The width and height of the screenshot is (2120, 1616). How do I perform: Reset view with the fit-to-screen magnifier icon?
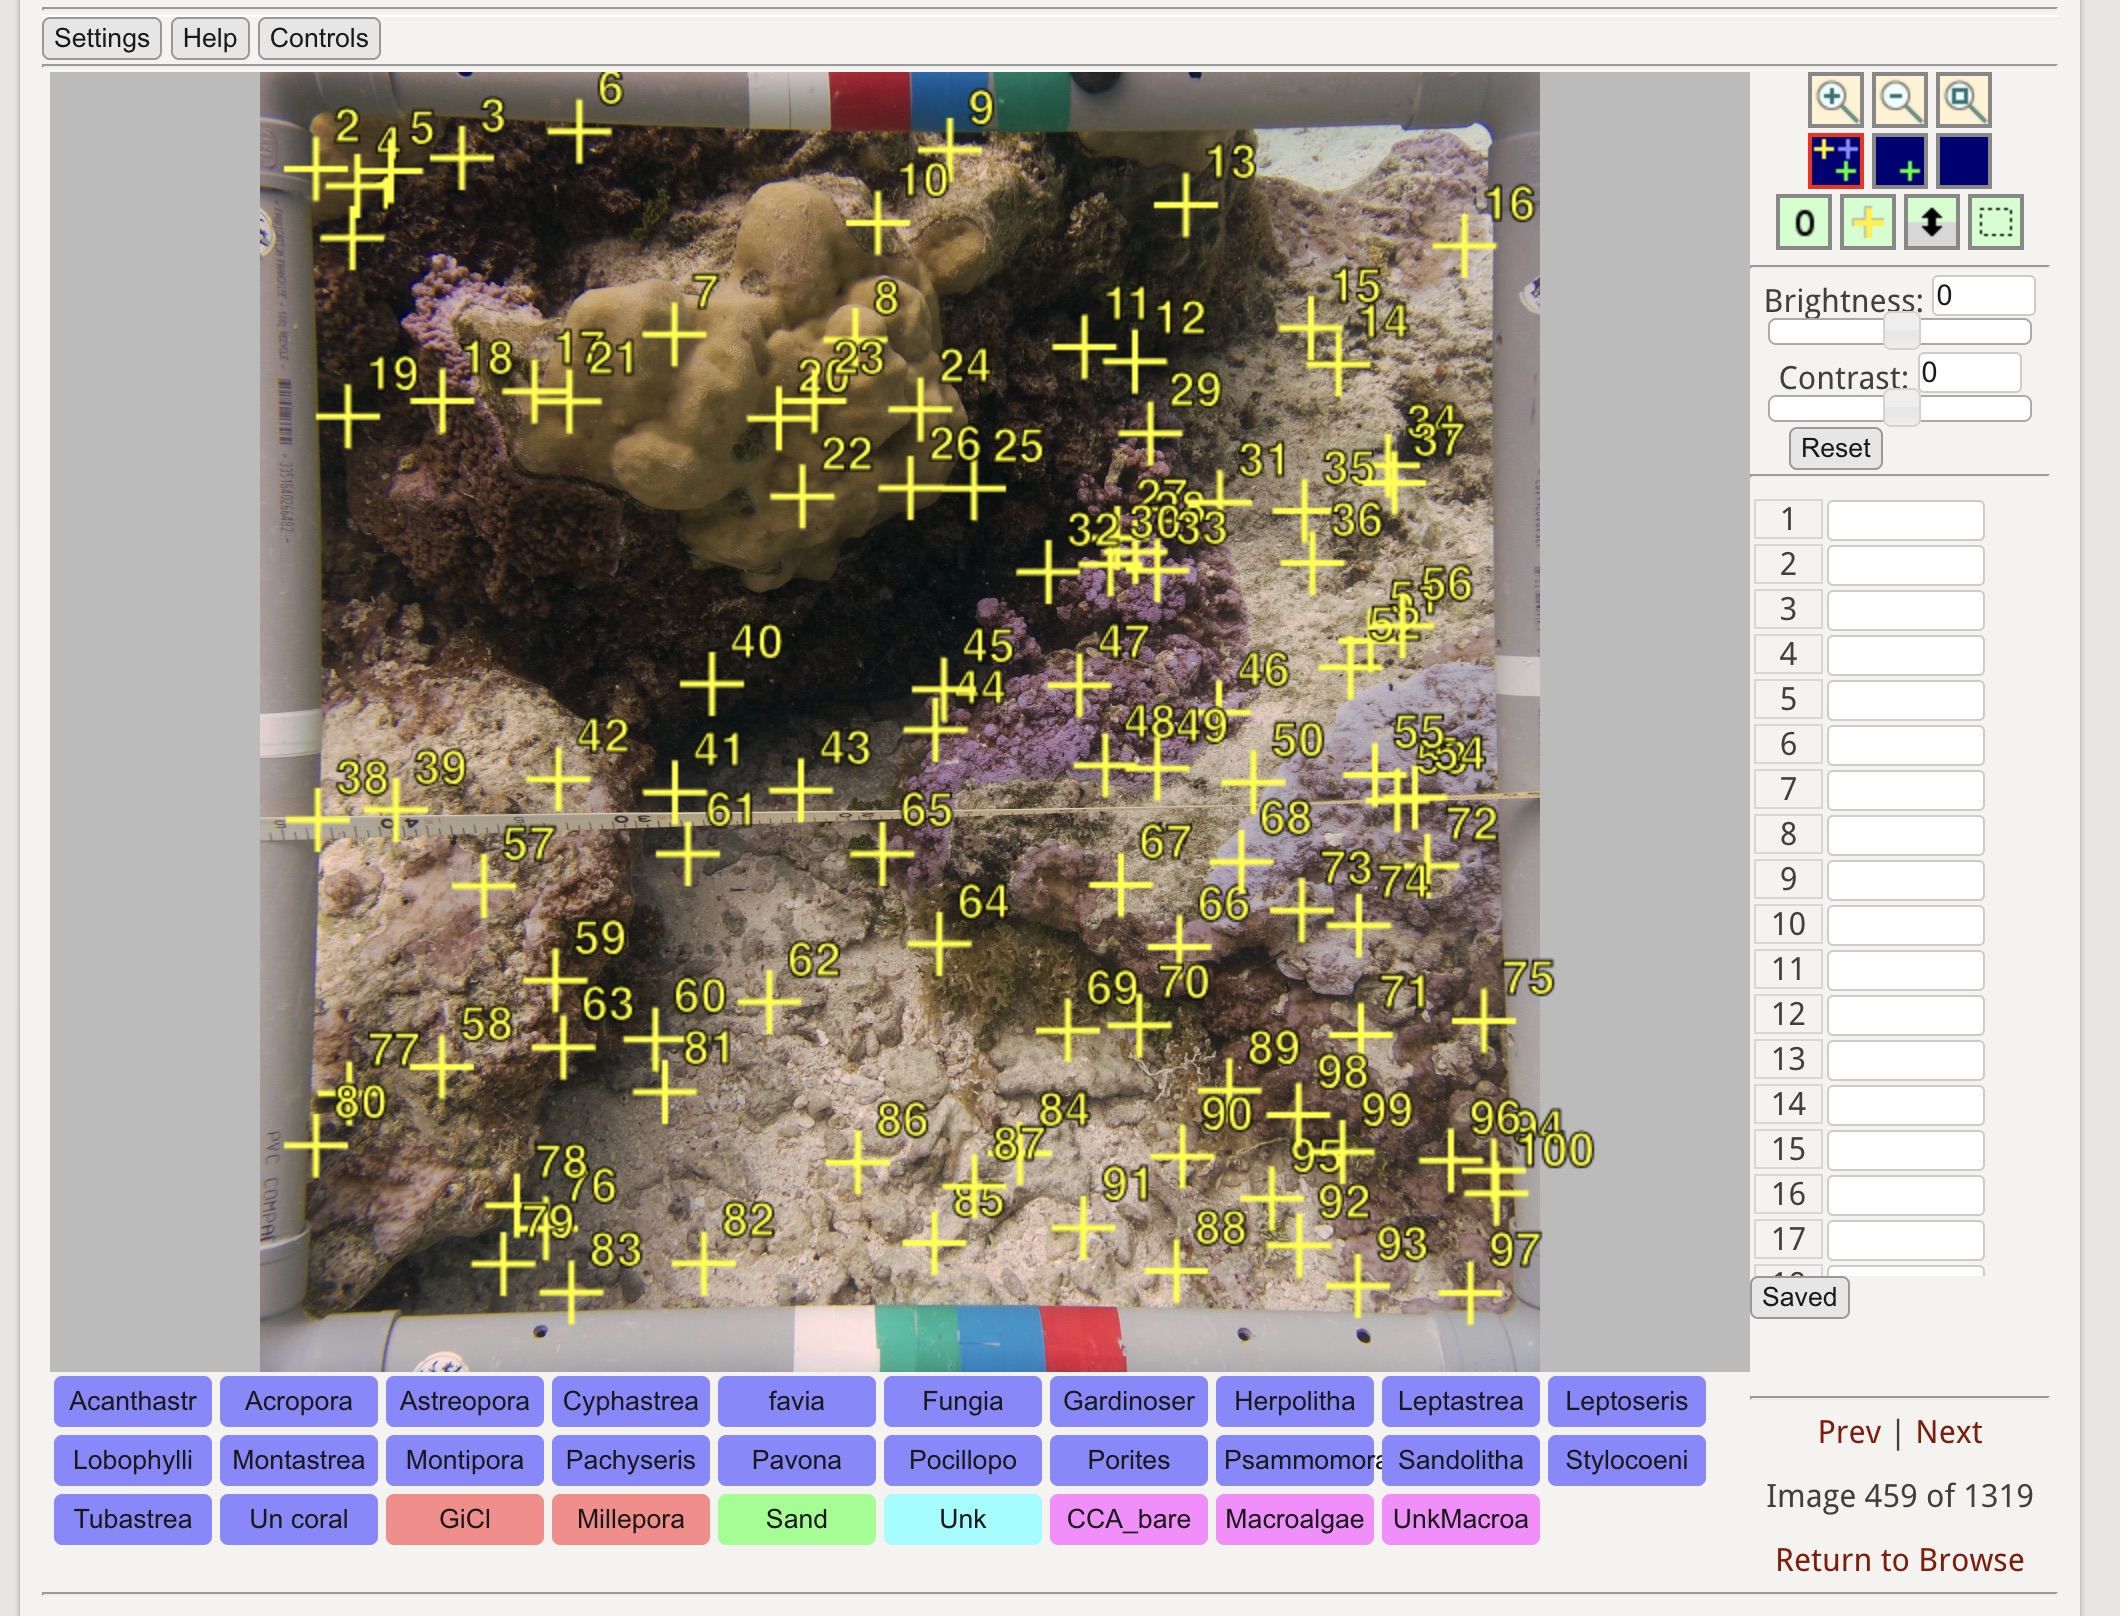pos(1964,100)
